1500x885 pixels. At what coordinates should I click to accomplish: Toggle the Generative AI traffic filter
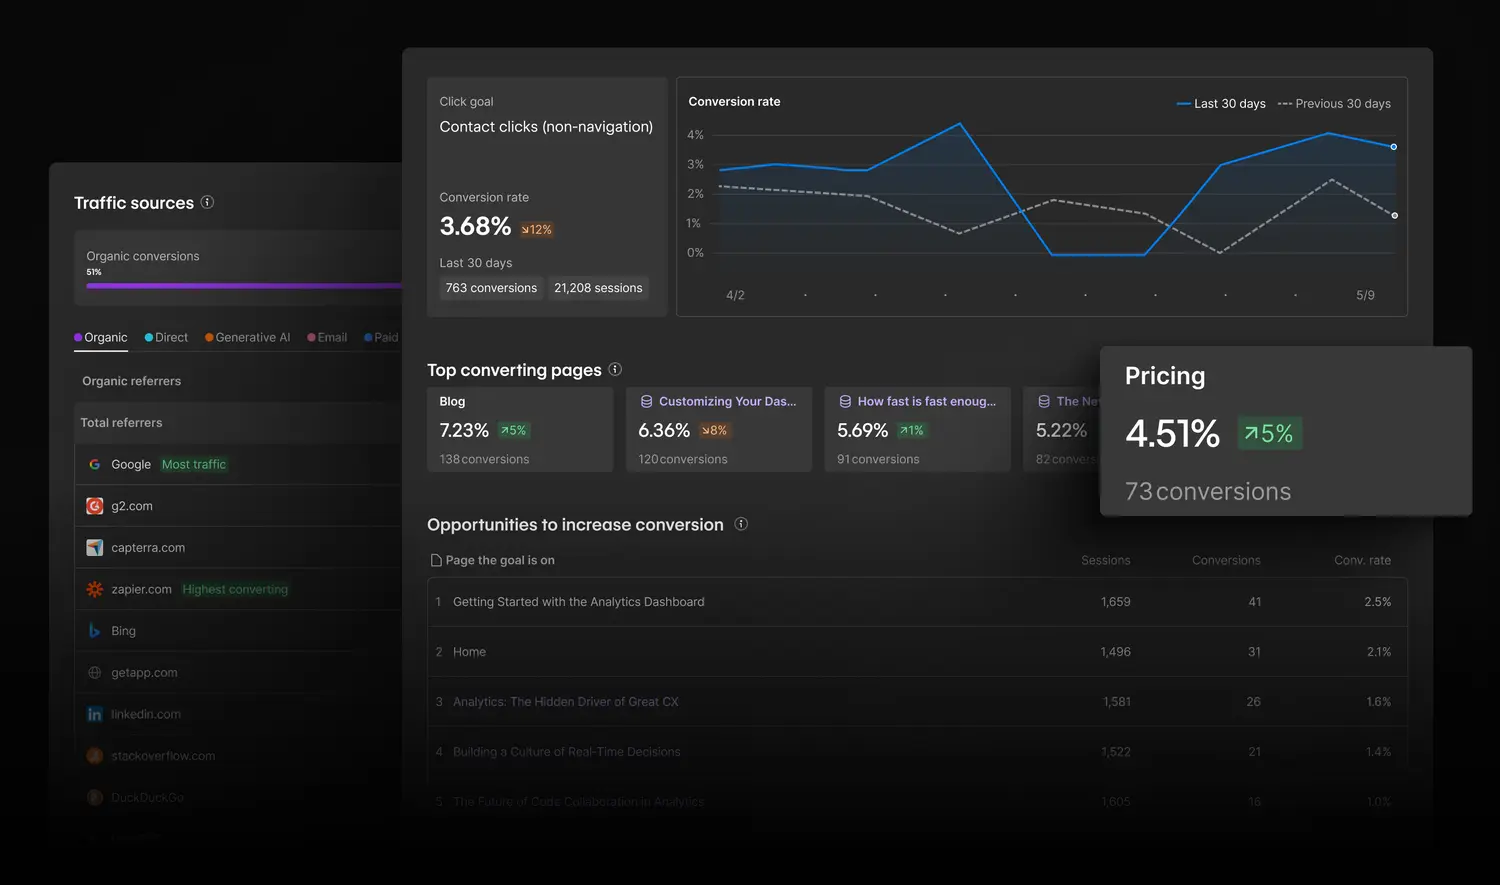[x=247, y=337]
